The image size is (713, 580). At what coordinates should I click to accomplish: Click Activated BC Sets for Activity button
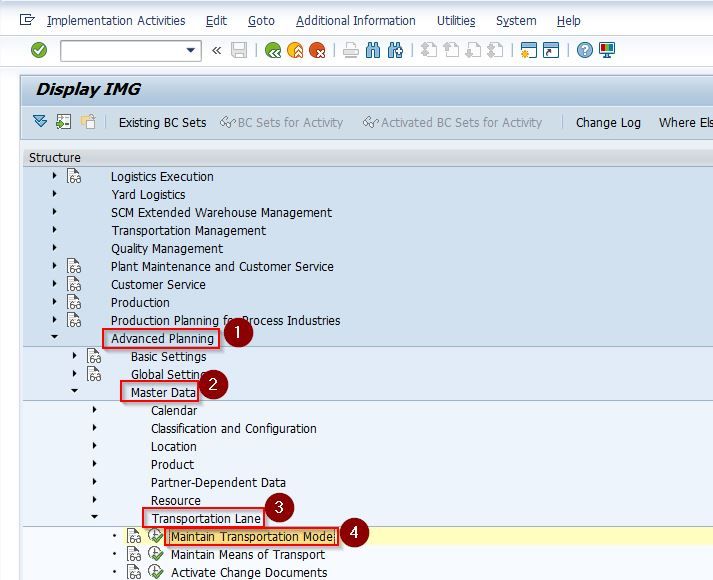(452, 123)
